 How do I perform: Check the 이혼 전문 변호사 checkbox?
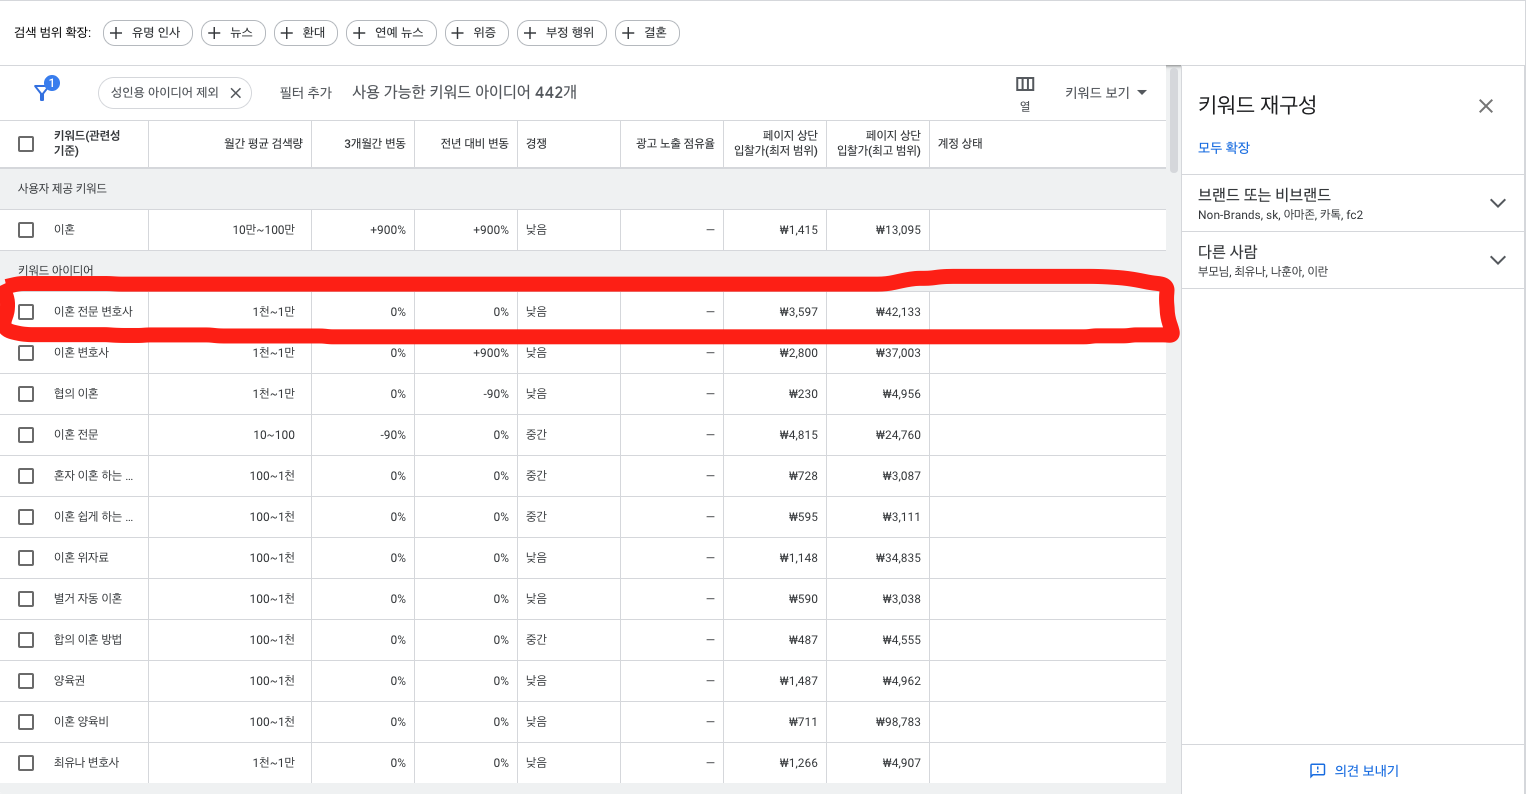tap(26, 312)
